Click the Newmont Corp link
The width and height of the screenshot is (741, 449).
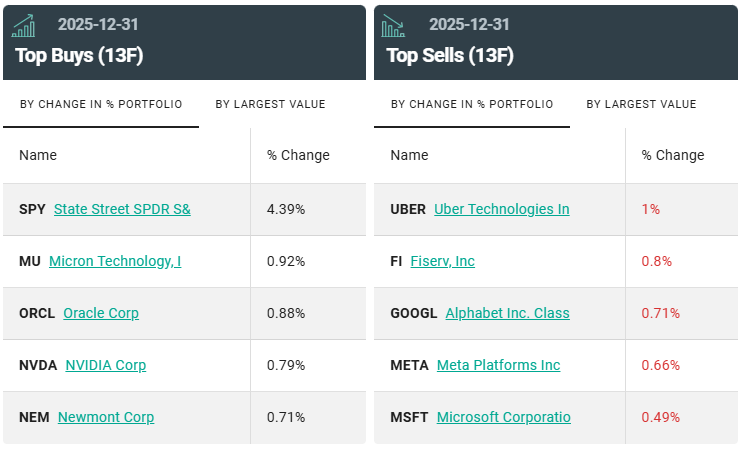[106, 417]
